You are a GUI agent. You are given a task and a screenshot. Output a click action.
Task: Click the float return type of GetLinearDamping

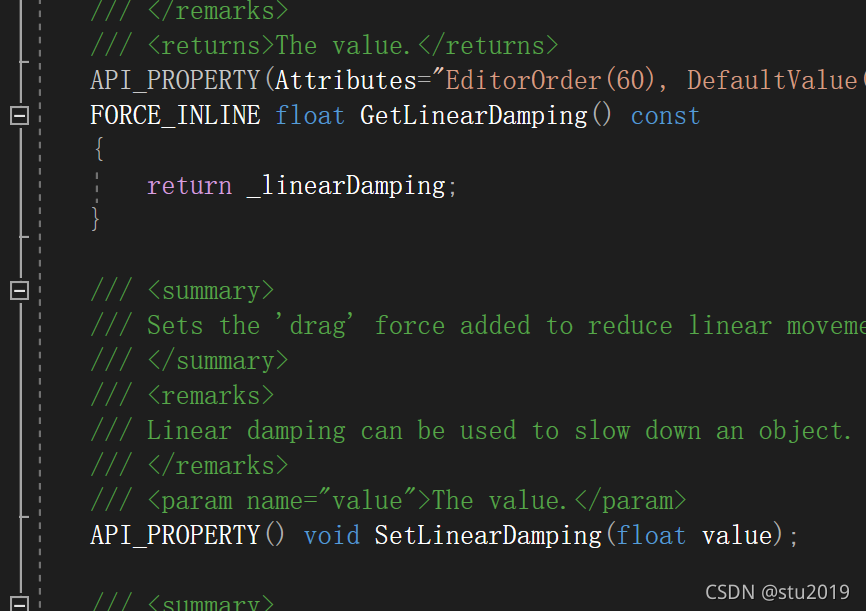pos(309,116)
